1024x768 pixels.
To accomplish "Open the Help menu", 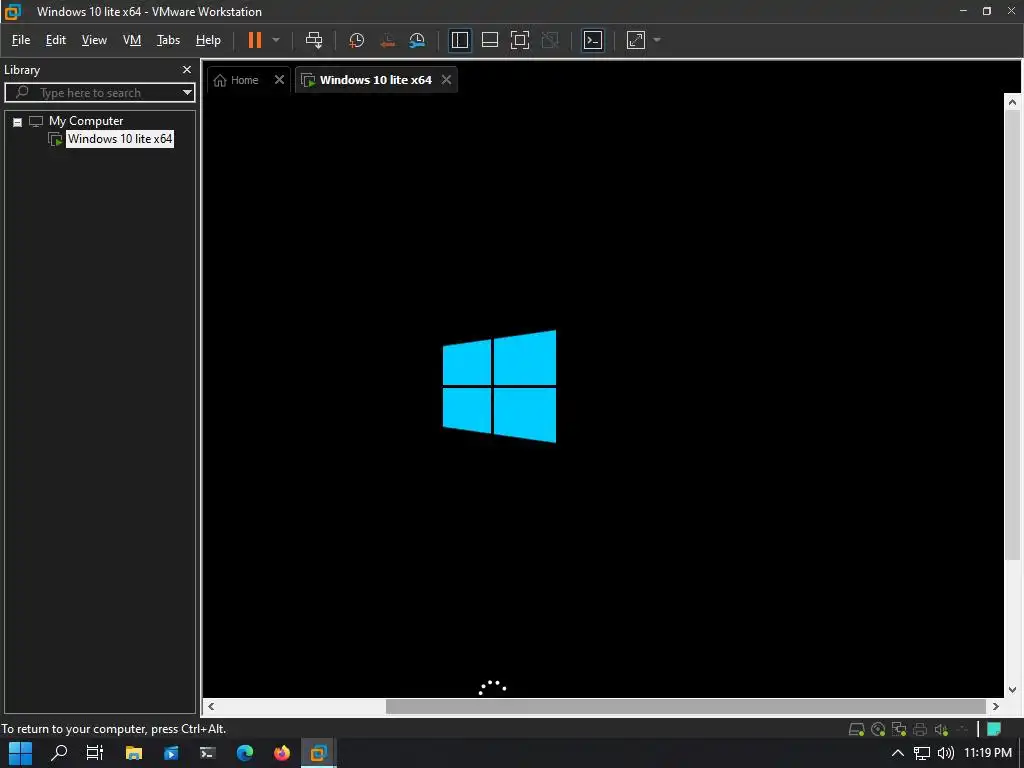I will pyautogui.click(x=208, y=40).
